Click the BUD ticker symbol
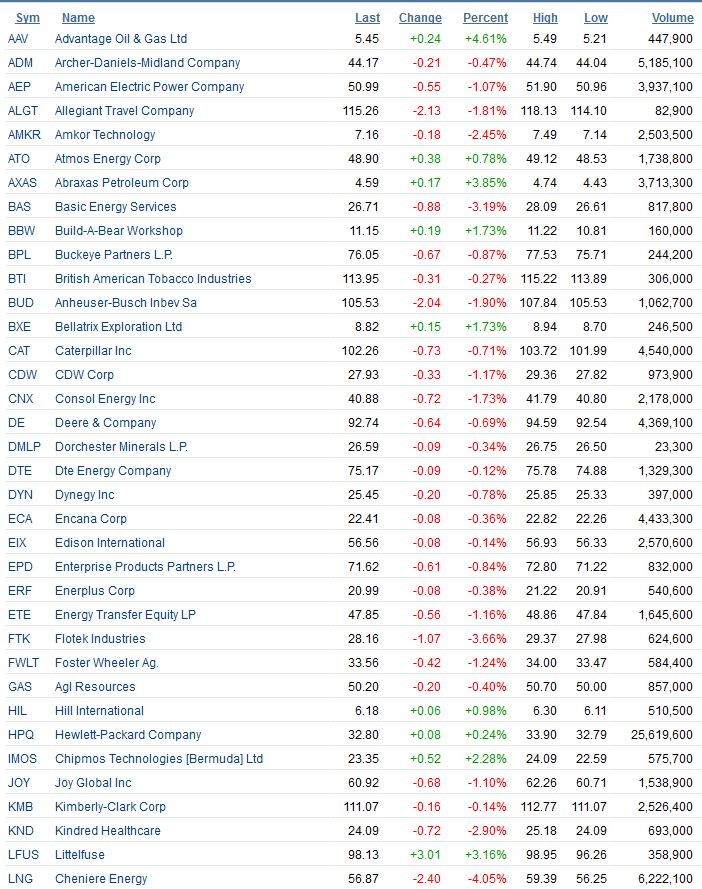This screenshot has height=889, width=702. point(21,303)
